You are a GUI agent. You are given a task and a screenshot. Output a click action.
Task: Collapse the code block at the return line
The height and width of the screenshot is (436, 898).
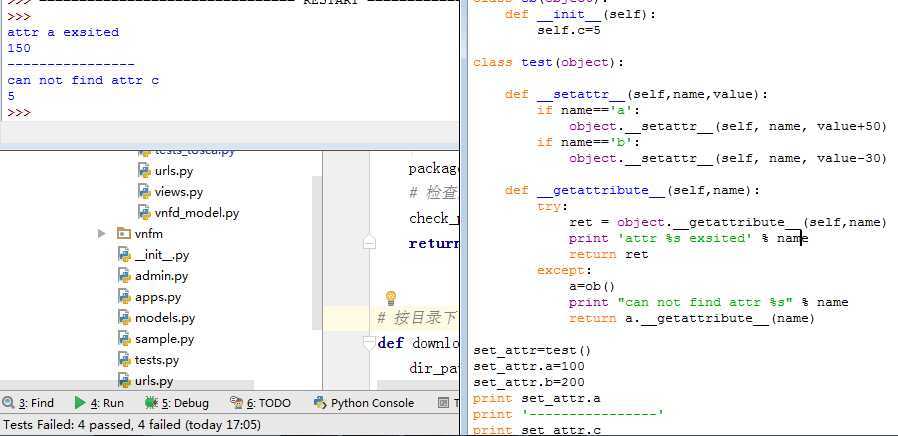click(x=369, y=244)
